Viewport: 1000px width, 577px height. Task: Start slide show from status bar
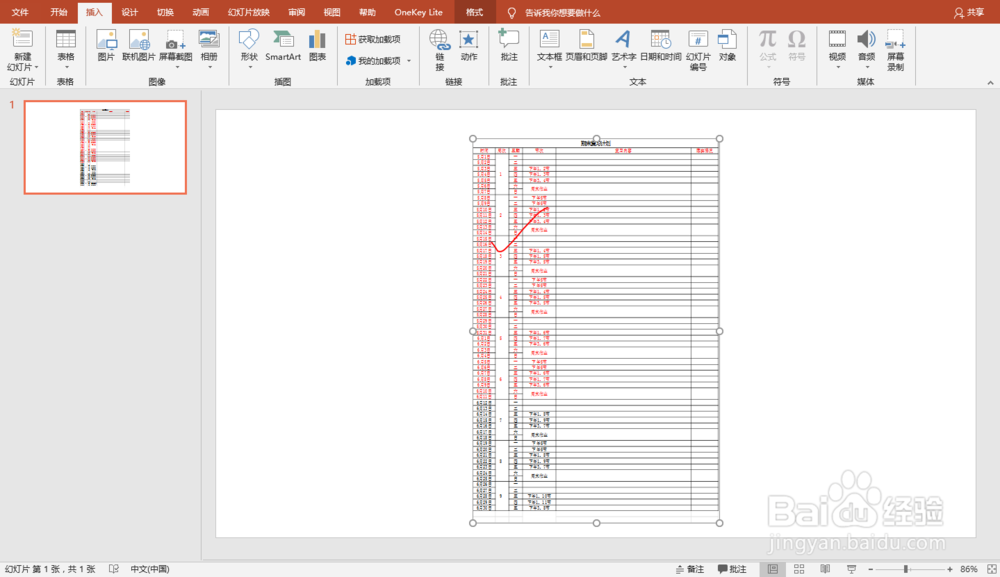tap(851, 569)
